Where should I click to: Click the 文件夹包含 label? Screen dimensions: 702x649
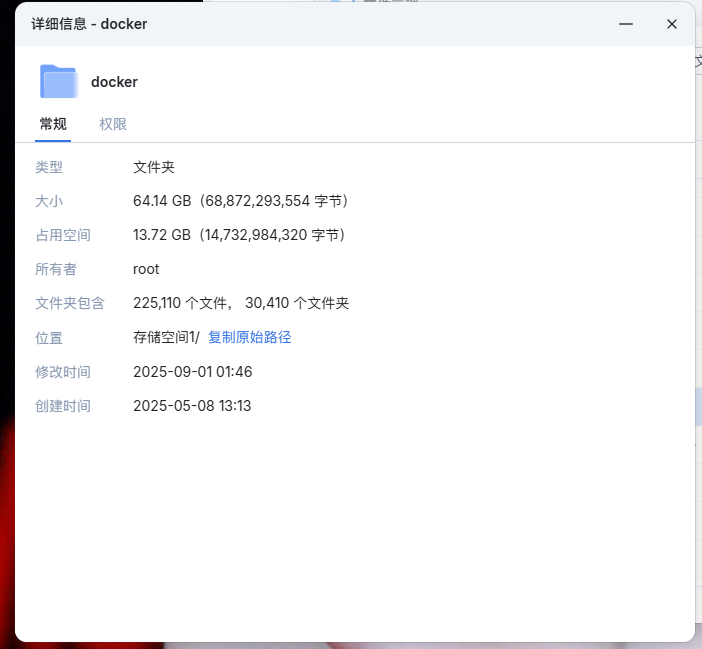(x=70, y=303)
